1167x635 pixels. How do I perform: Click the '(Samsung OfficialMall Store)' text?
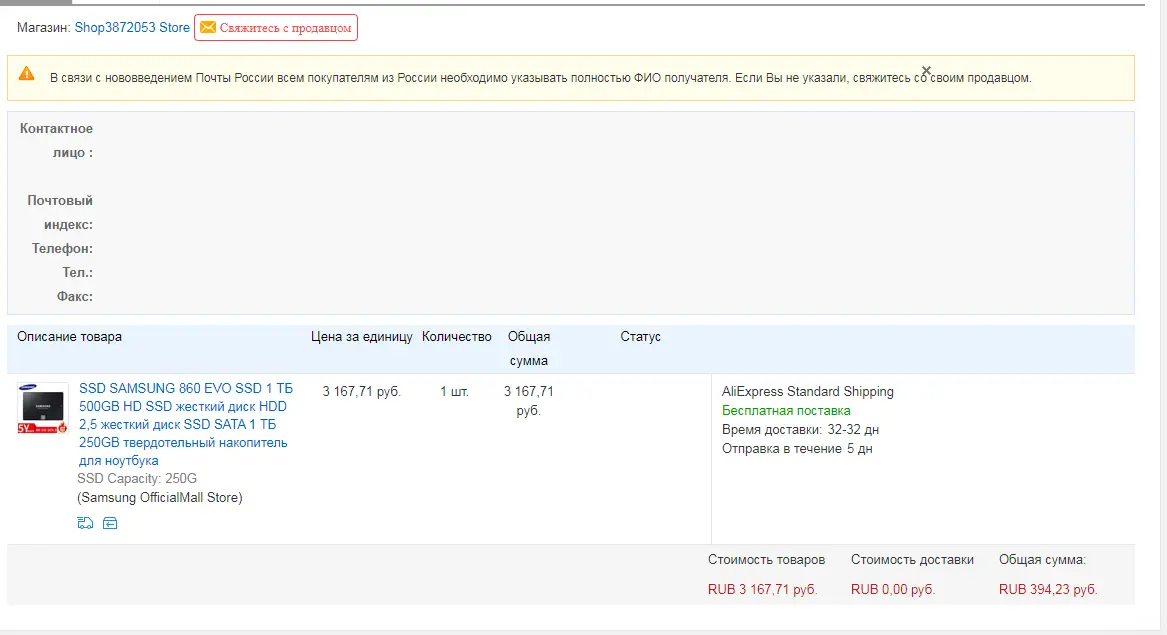coord(160,497)
